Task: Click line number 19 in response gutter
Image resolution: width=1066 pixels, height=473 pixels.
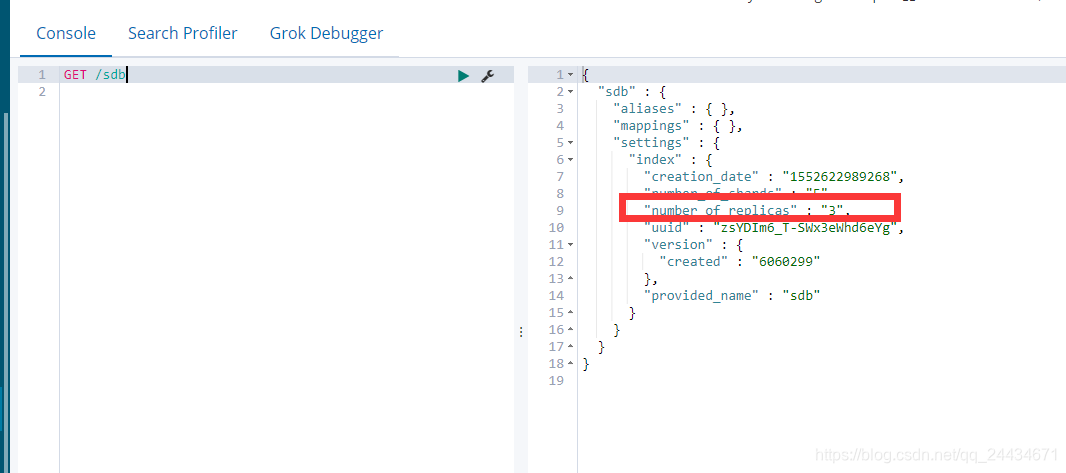Action: [x=556, y=381]
